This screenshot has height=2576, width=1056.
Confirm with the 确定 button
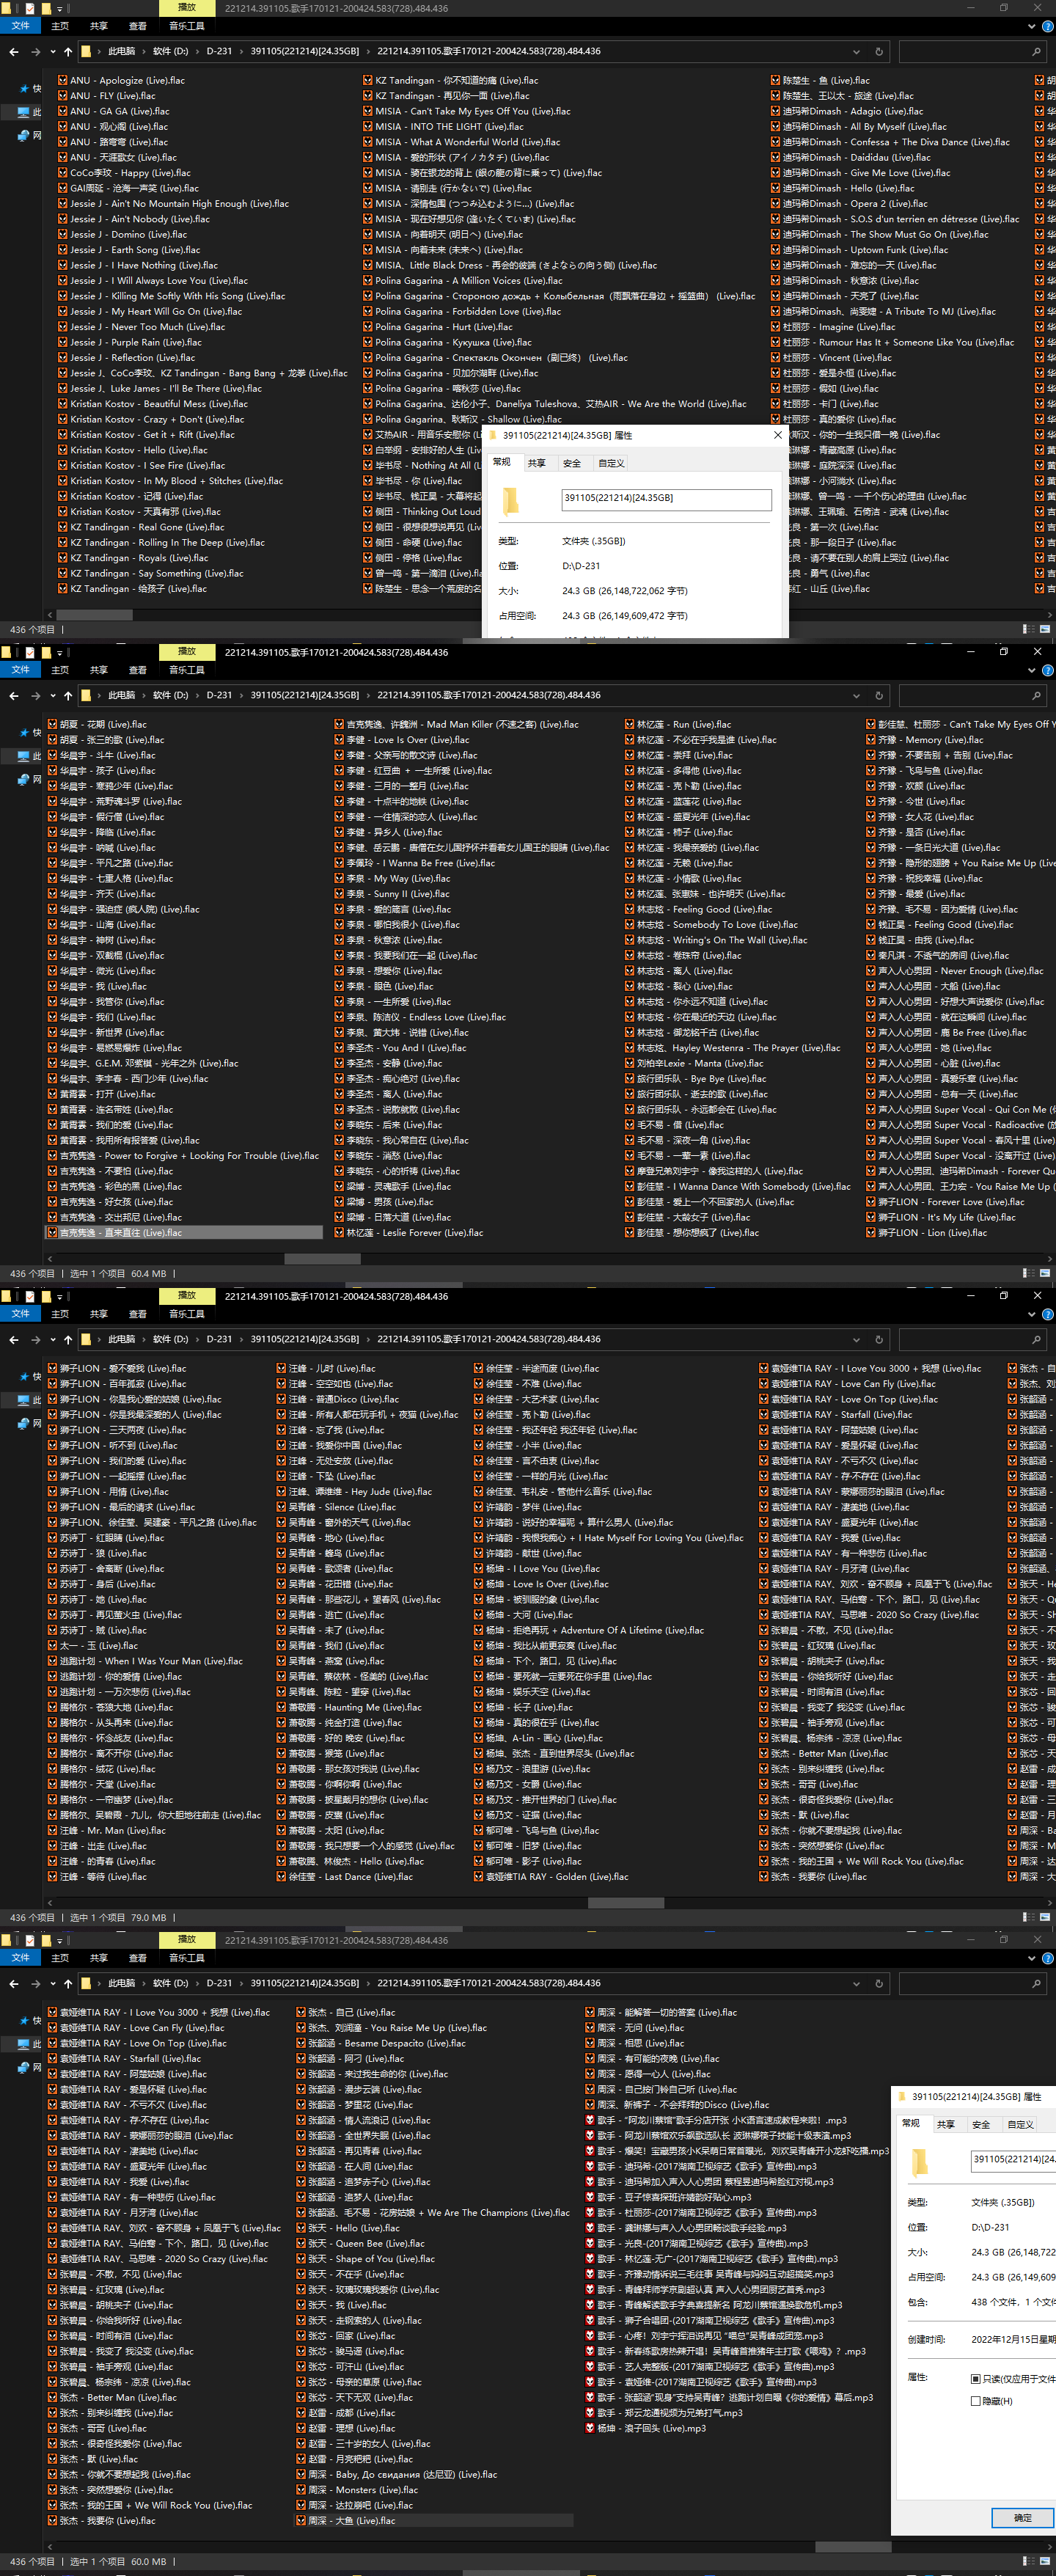(1022, 2518)
